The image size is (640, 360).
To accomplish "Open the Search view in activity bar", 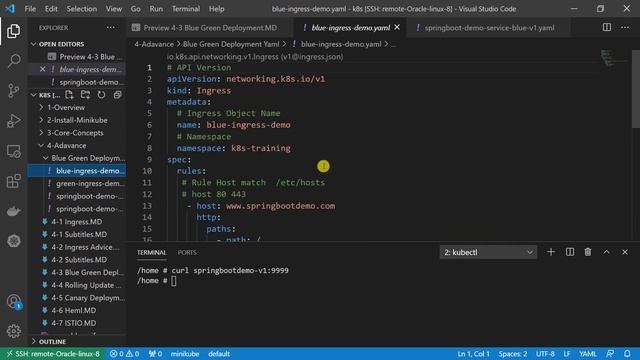I will 13,61.
